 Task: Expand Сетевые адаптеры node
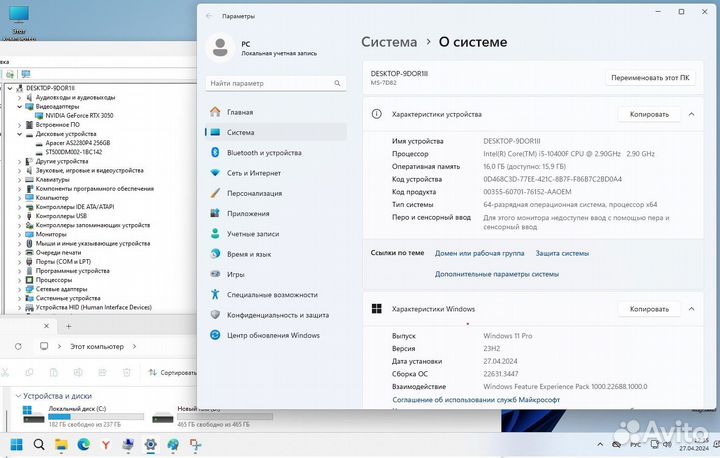coord(19,289)
